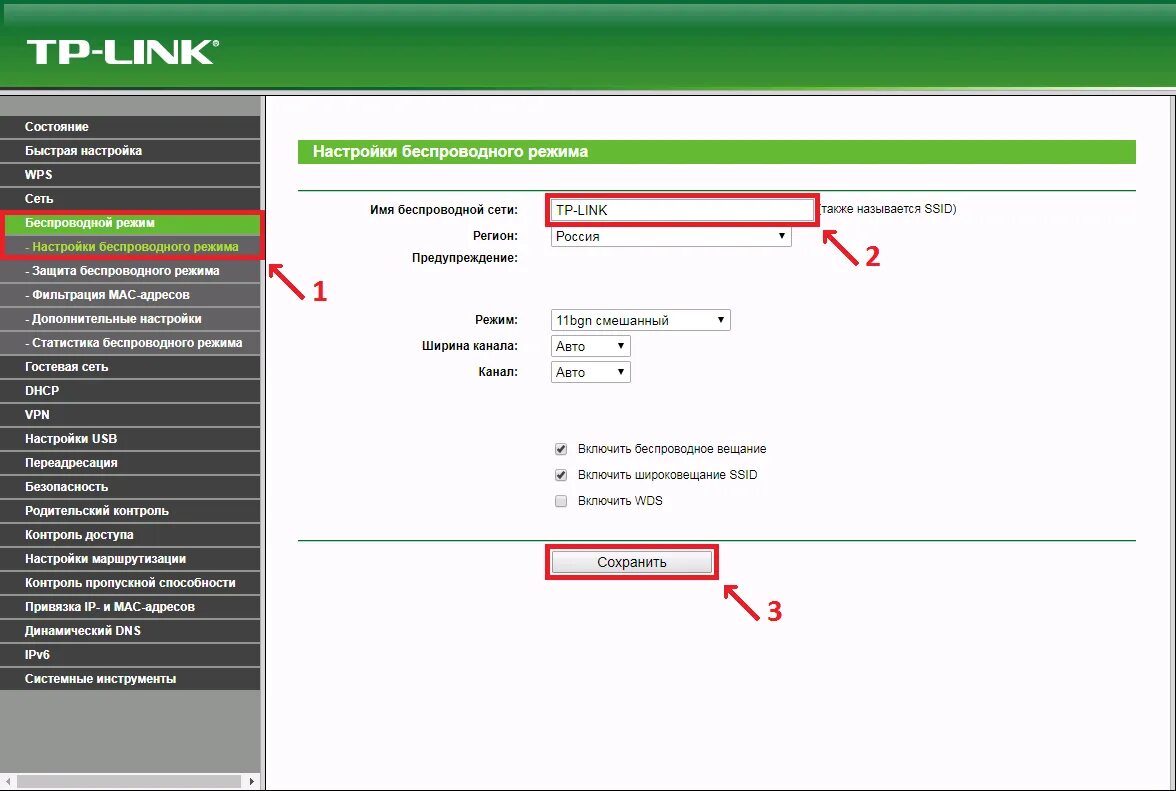Enable the Включить WDS checkbox
The width and height of the screenshot is (1176, 791).
(561, 501)
